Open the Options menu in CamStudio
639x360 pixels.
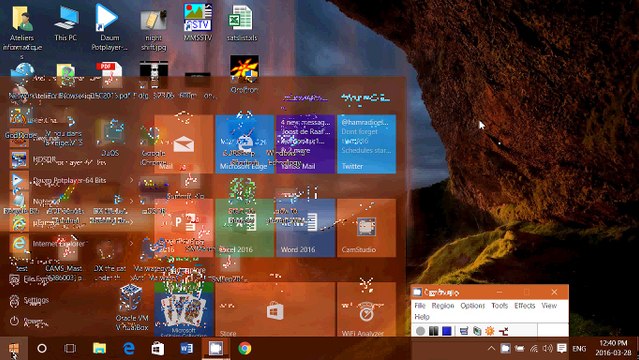[x=473, y=305]
